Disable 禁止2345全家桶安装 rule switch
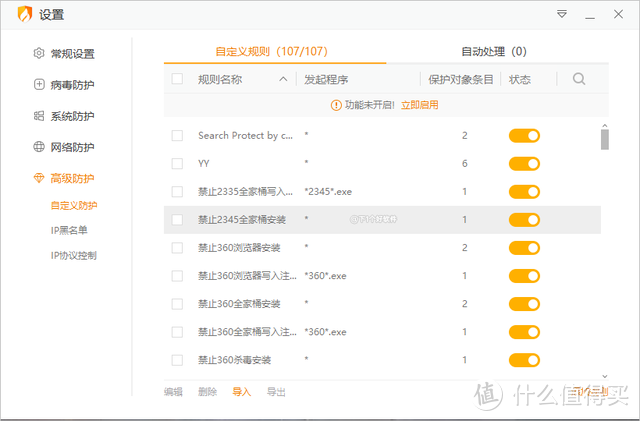The width and height of the screenshot is (640, 421). click(x=524, y=220)
